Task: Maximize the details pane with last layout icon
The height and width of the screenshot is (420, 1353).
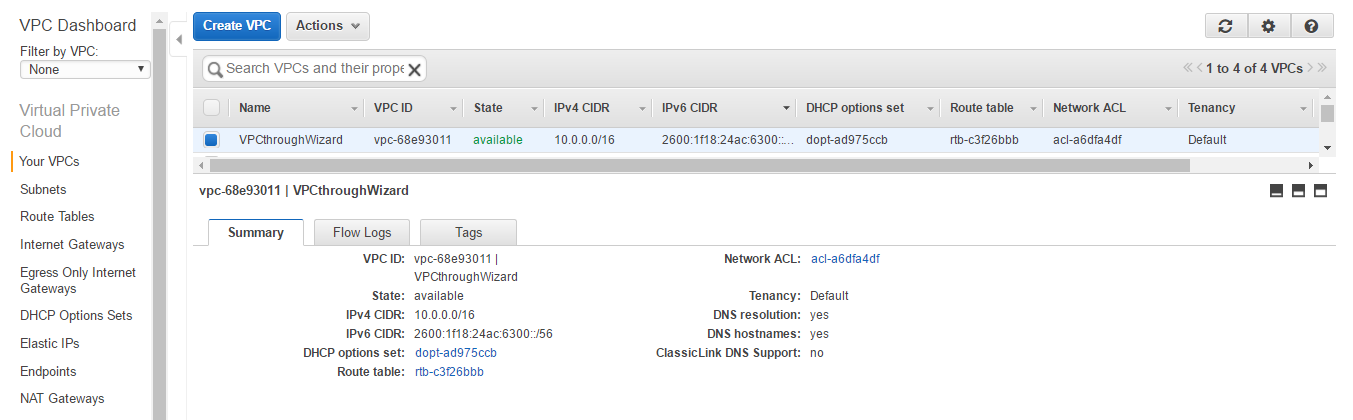Action: 1320,191
